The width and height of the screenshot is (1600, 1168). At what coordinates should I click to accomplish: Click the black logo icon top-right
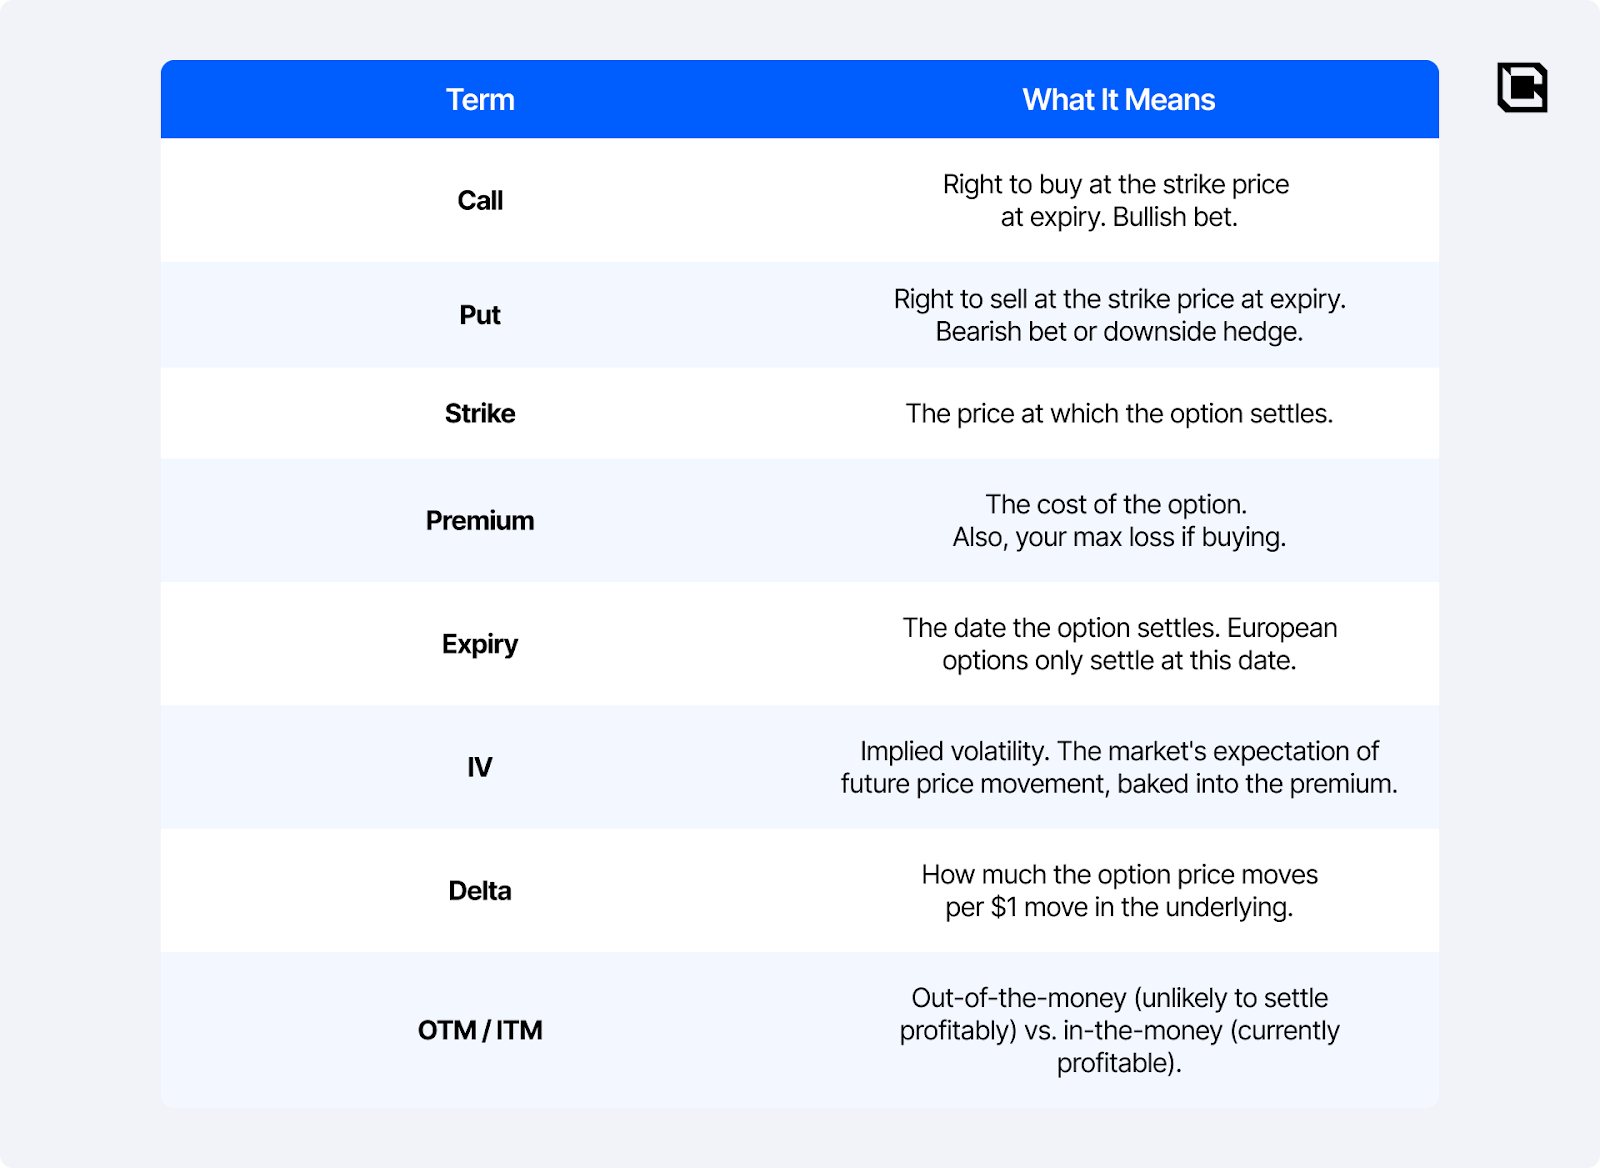click(1522, 88)
